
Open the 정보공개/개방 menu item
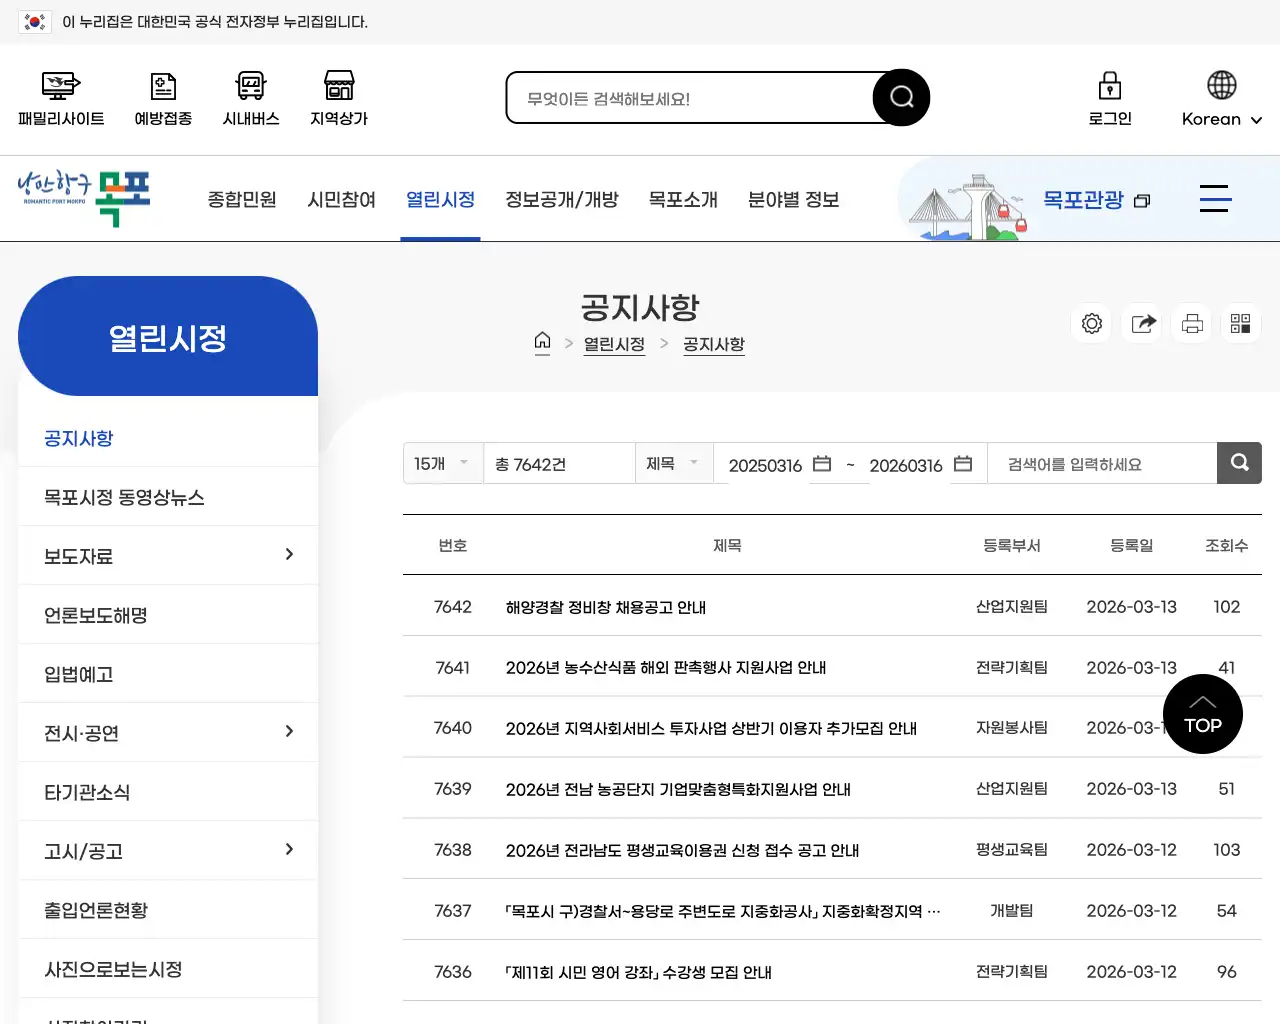pyautogui.click(x=562, y=199)
